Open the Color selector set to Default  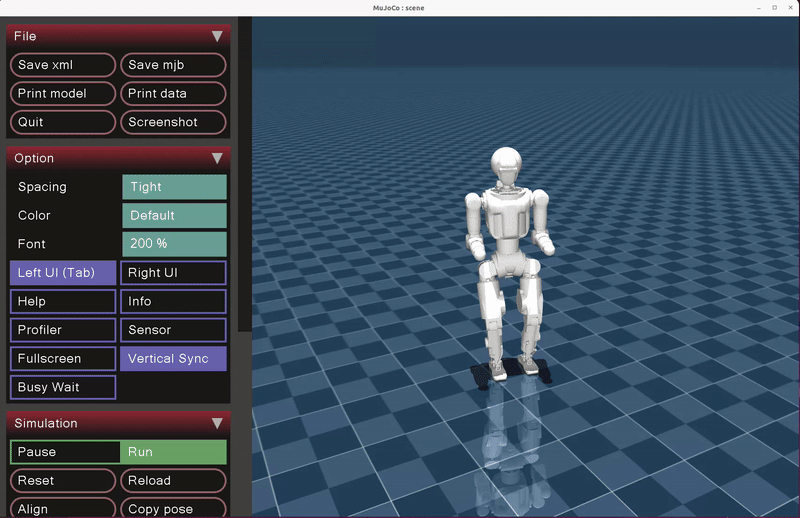174,215
